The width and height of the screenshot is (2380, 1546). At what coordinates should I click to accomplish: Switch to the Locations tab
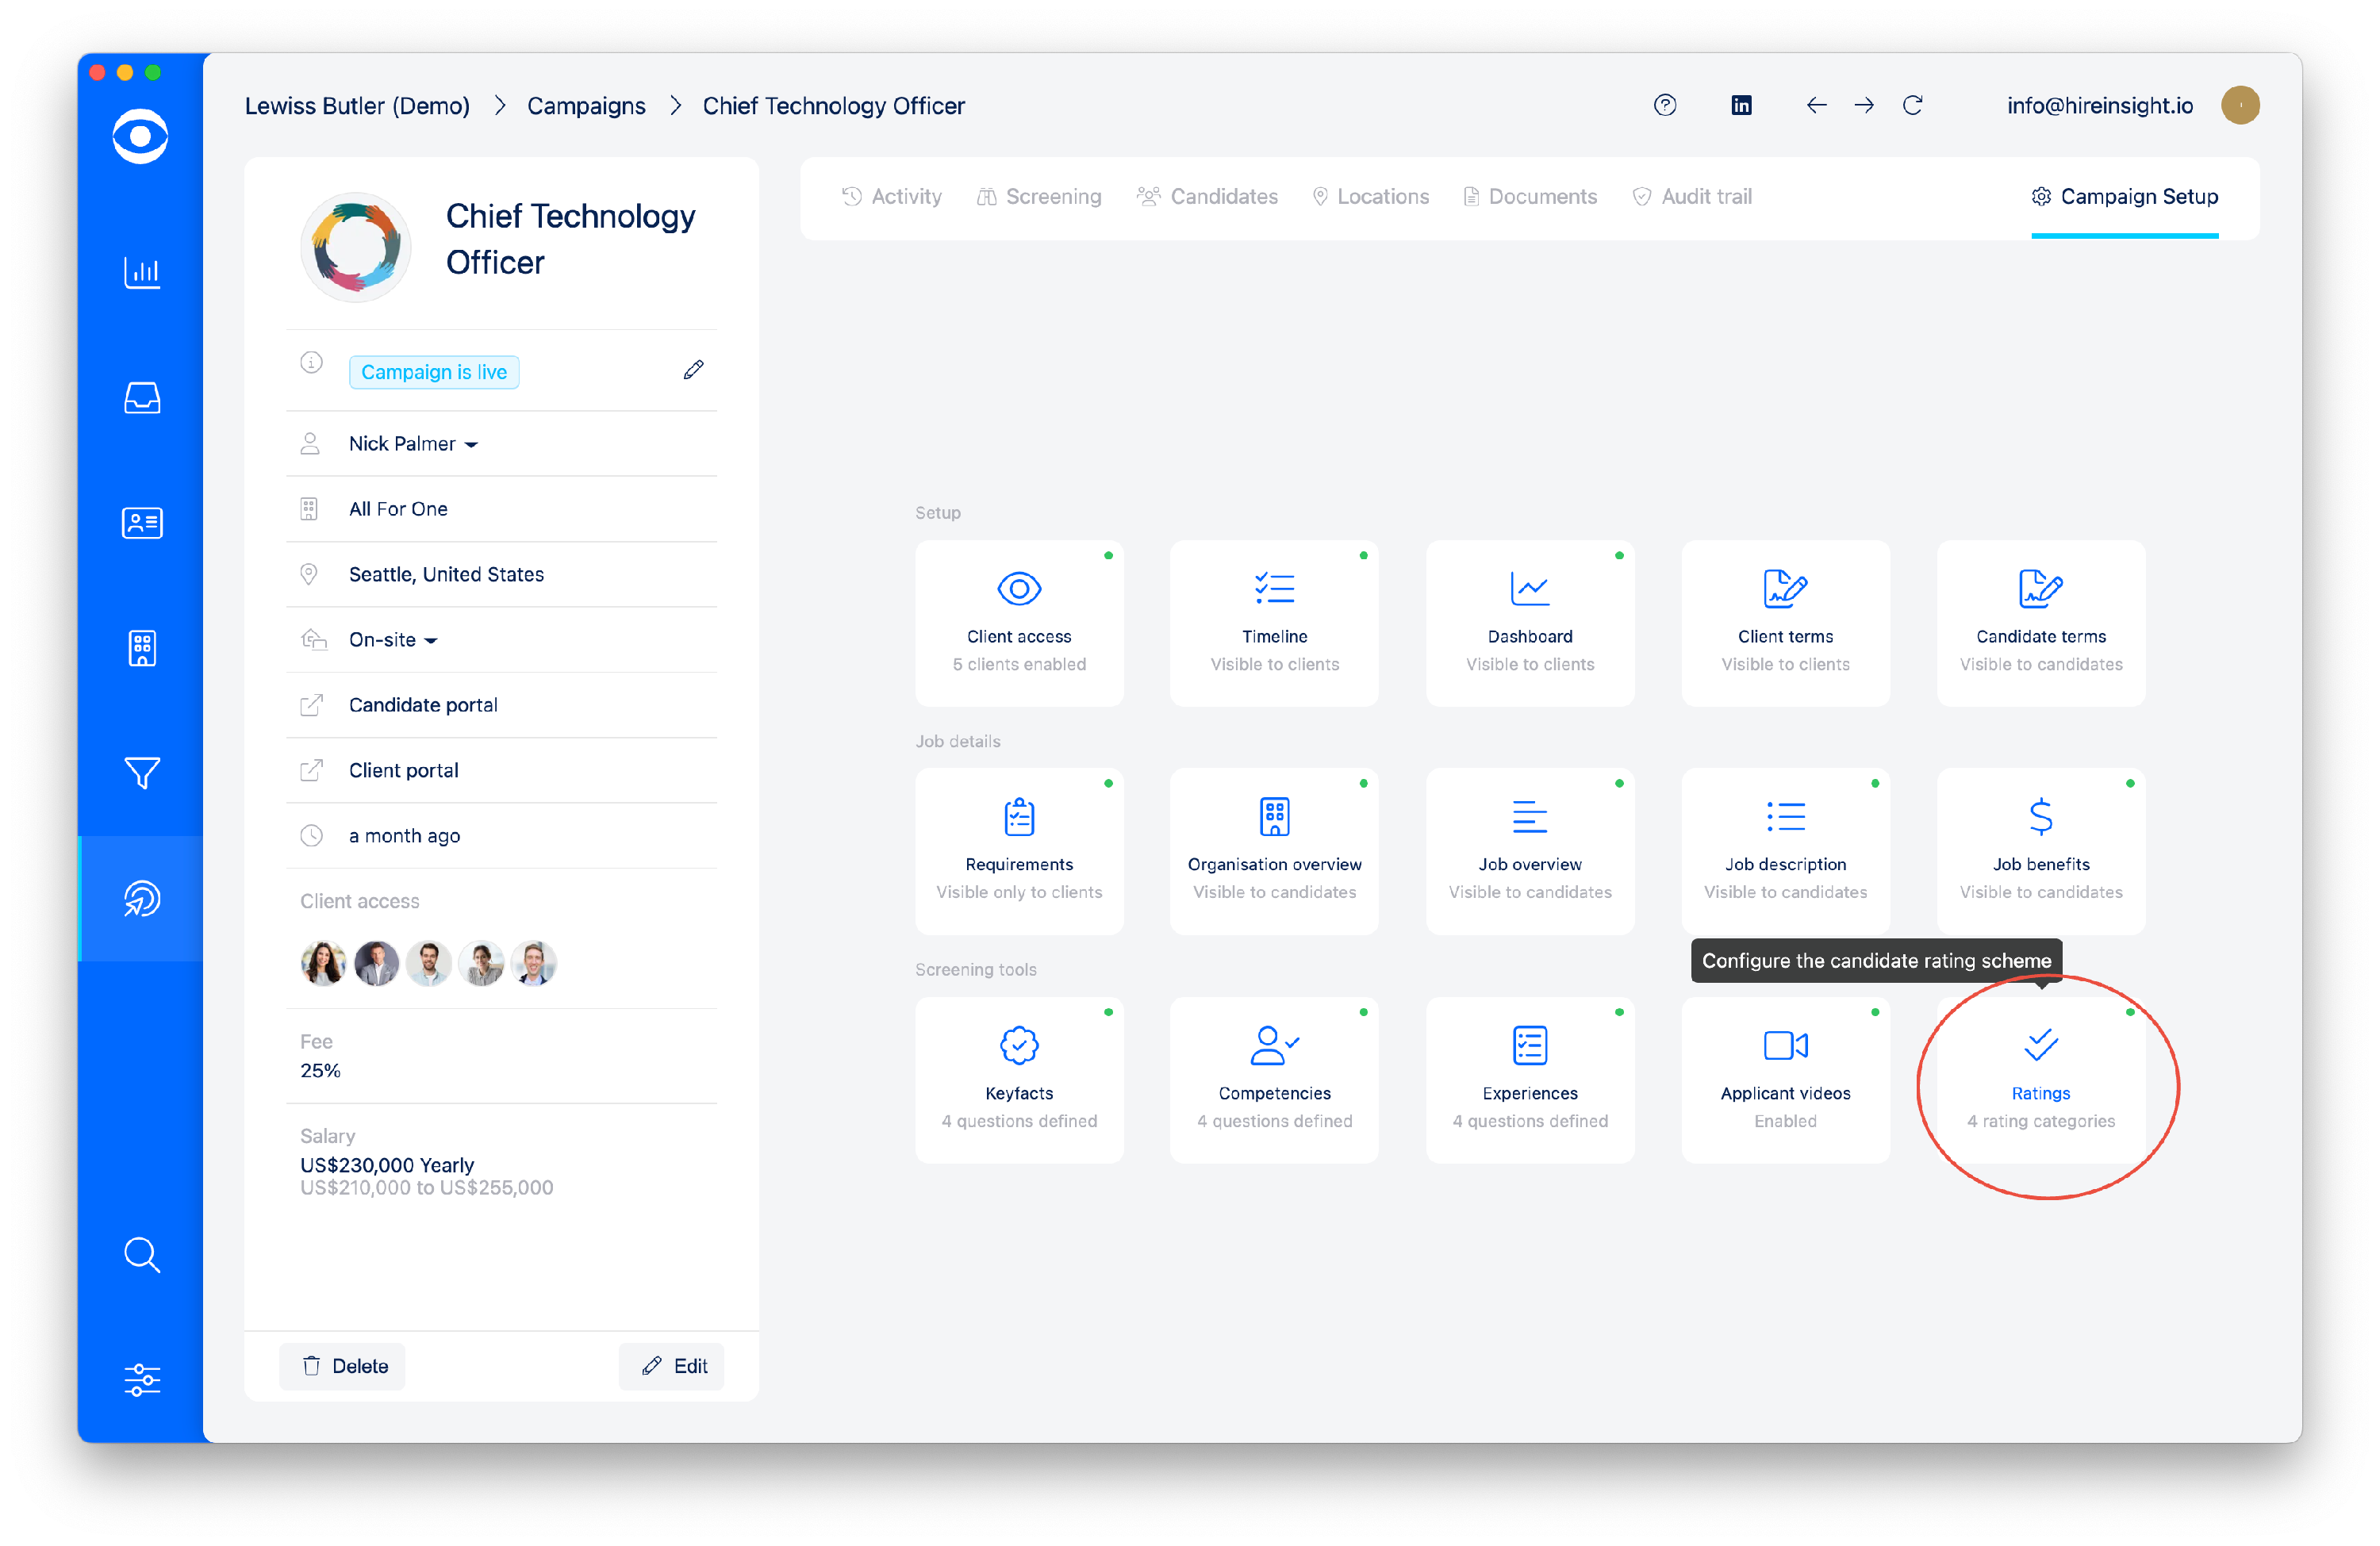pos(1370,196)
